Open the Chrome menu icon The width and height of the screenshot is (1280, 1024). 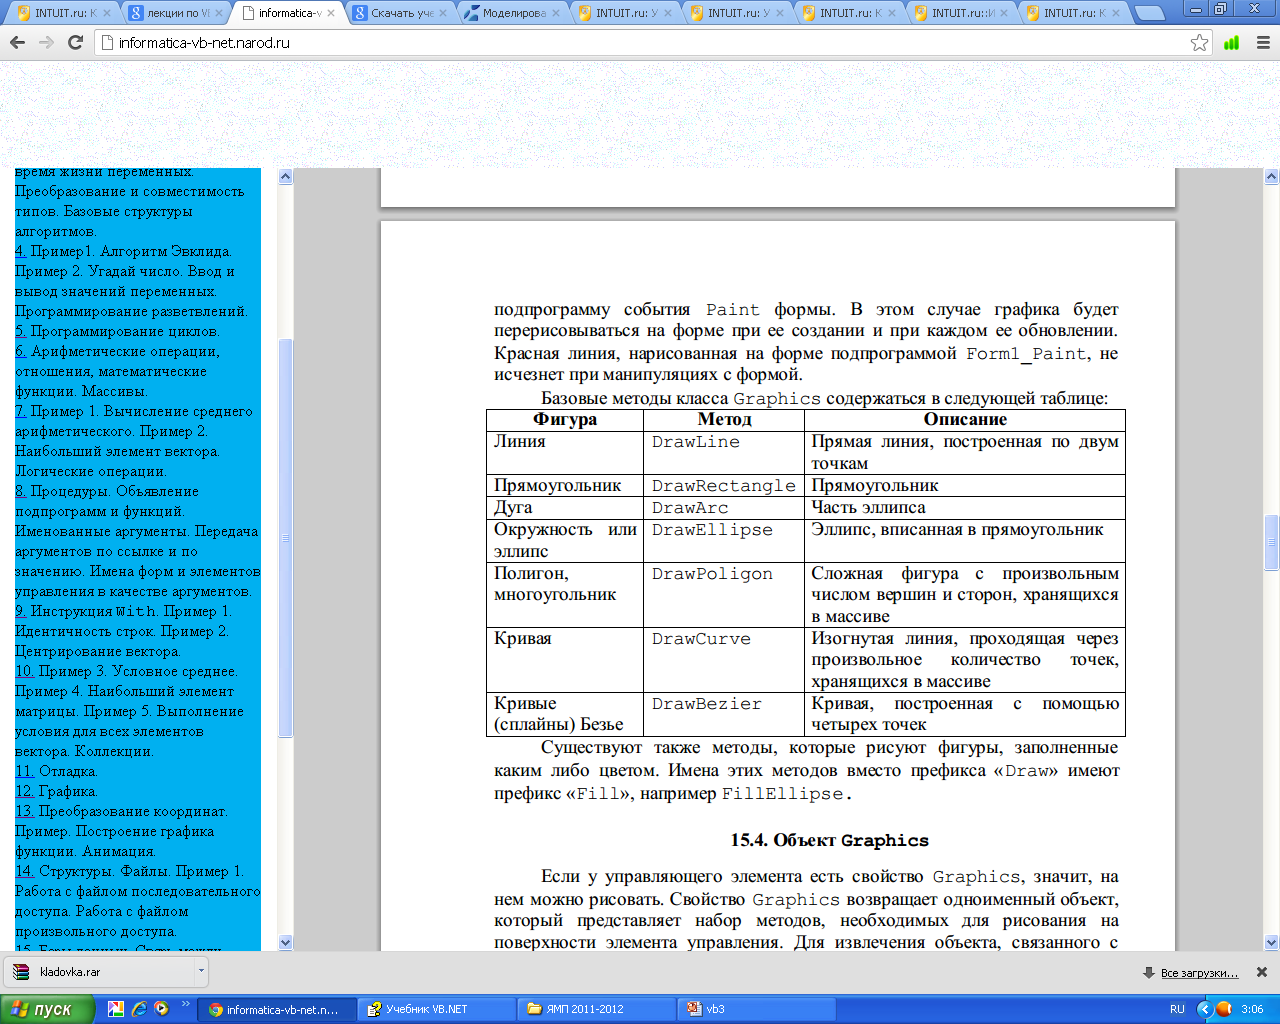[1262, 43]
